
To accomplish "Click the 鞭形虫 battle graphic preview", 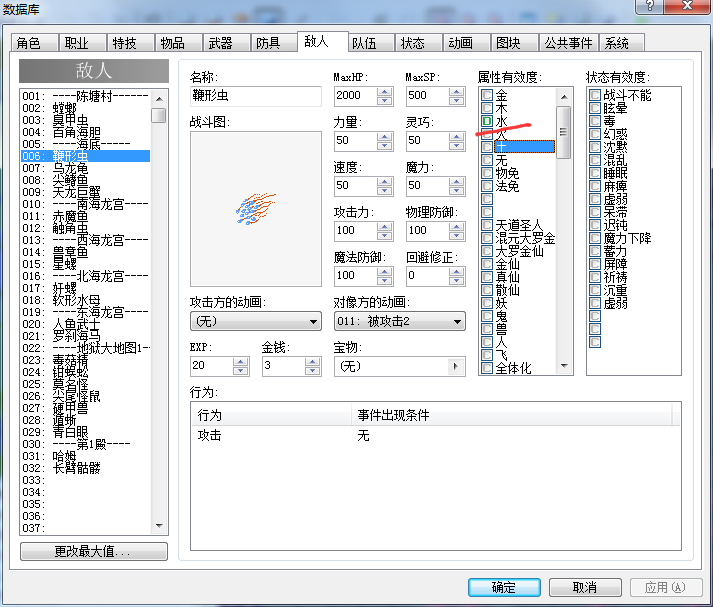I will 256,209.
